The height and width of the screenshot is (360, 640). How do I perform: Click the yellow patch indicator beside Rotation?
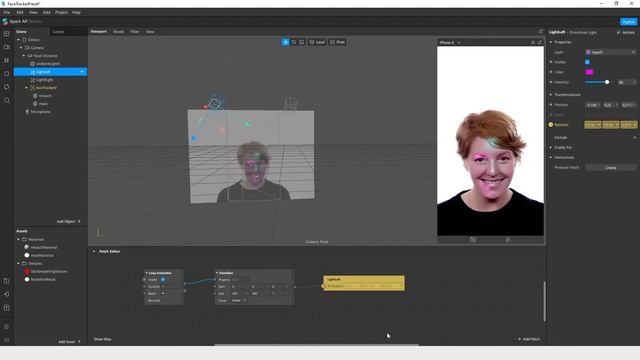click(551, 125)
